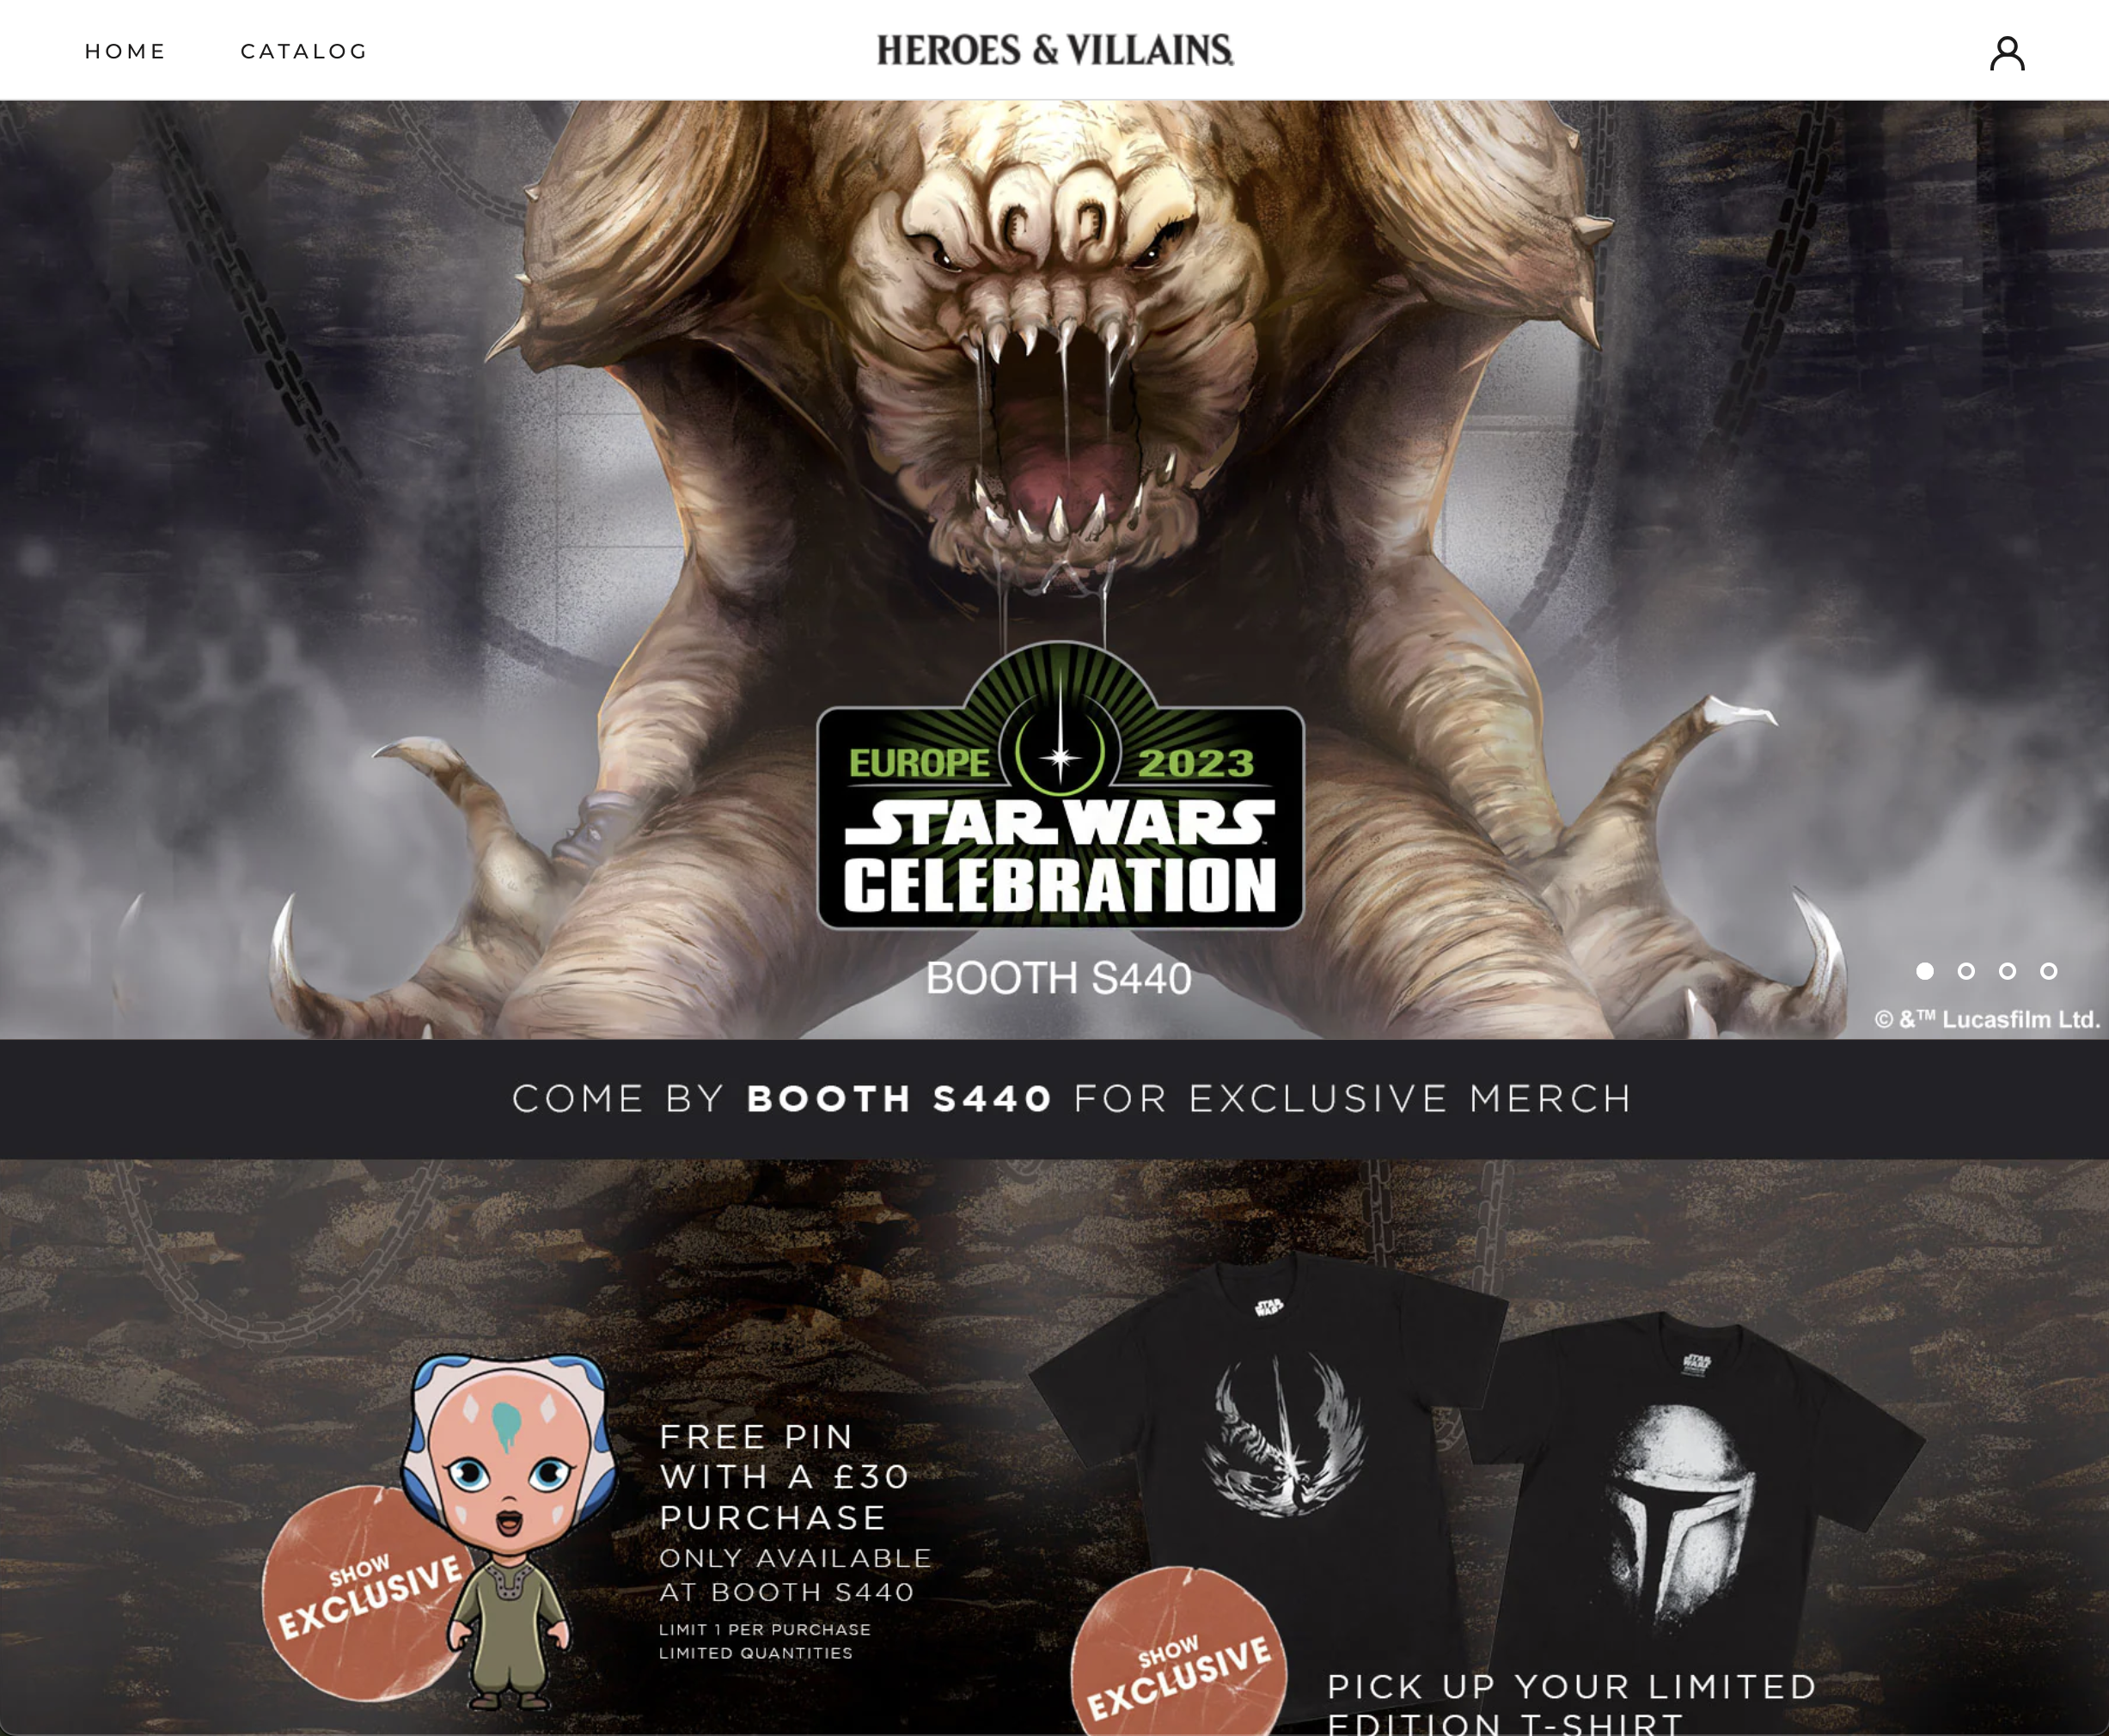The height and width of the screenshot is (1736, 2109).
Task: Jump to the fourth slide dot
Action: click(2048, 971)
